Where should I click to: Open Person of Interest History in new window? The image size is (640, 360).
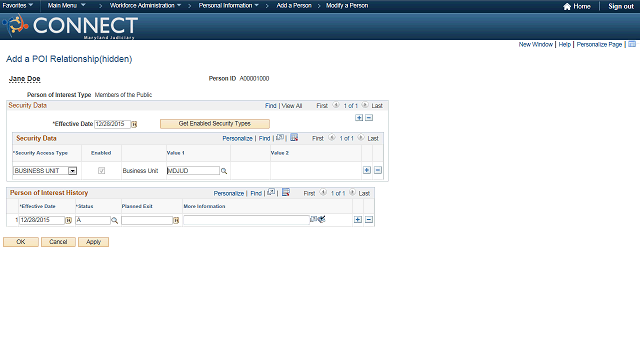pos(271,192)
